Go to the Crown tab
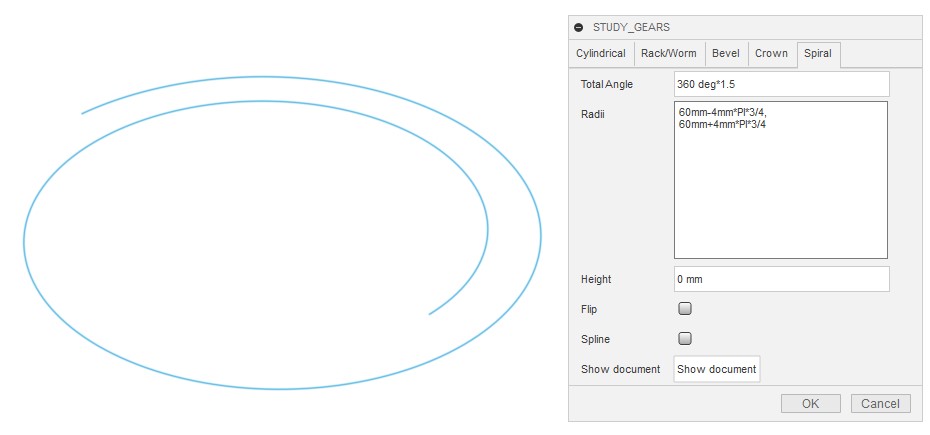Viewport: 930px width, 435px height. click(x=771, y=54)
